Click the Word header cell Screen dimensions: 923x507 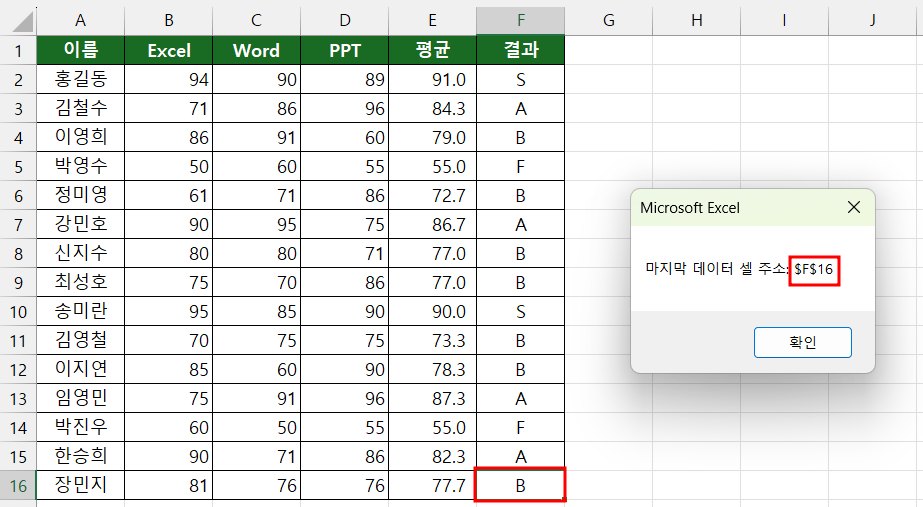256,50
